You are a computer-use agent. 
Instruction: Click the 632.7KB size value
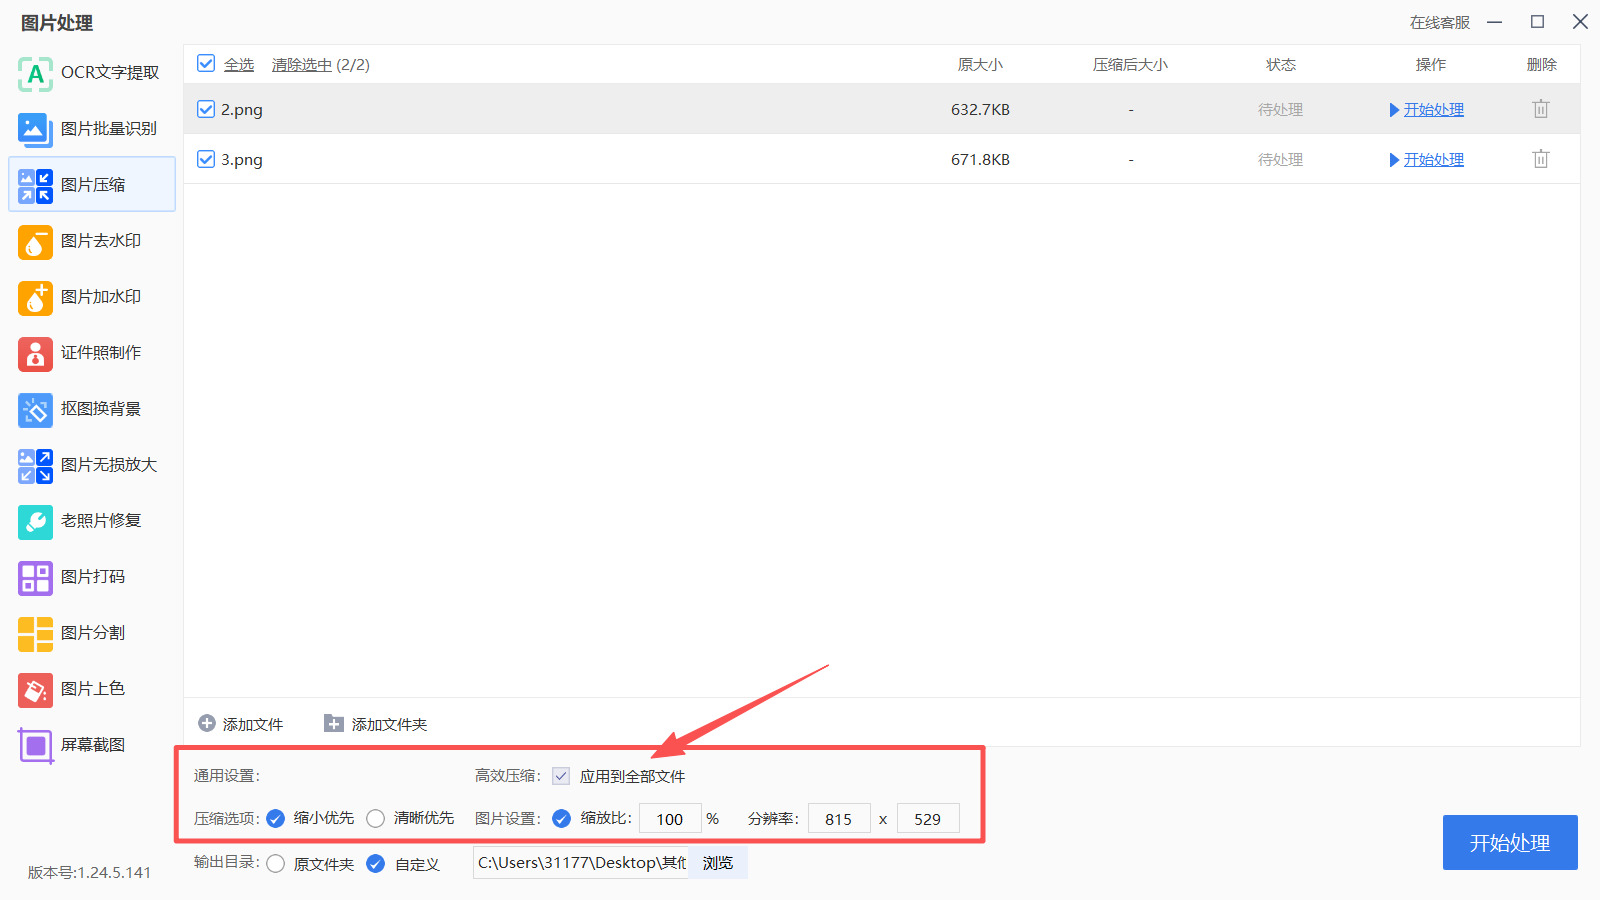coord(980,110)
